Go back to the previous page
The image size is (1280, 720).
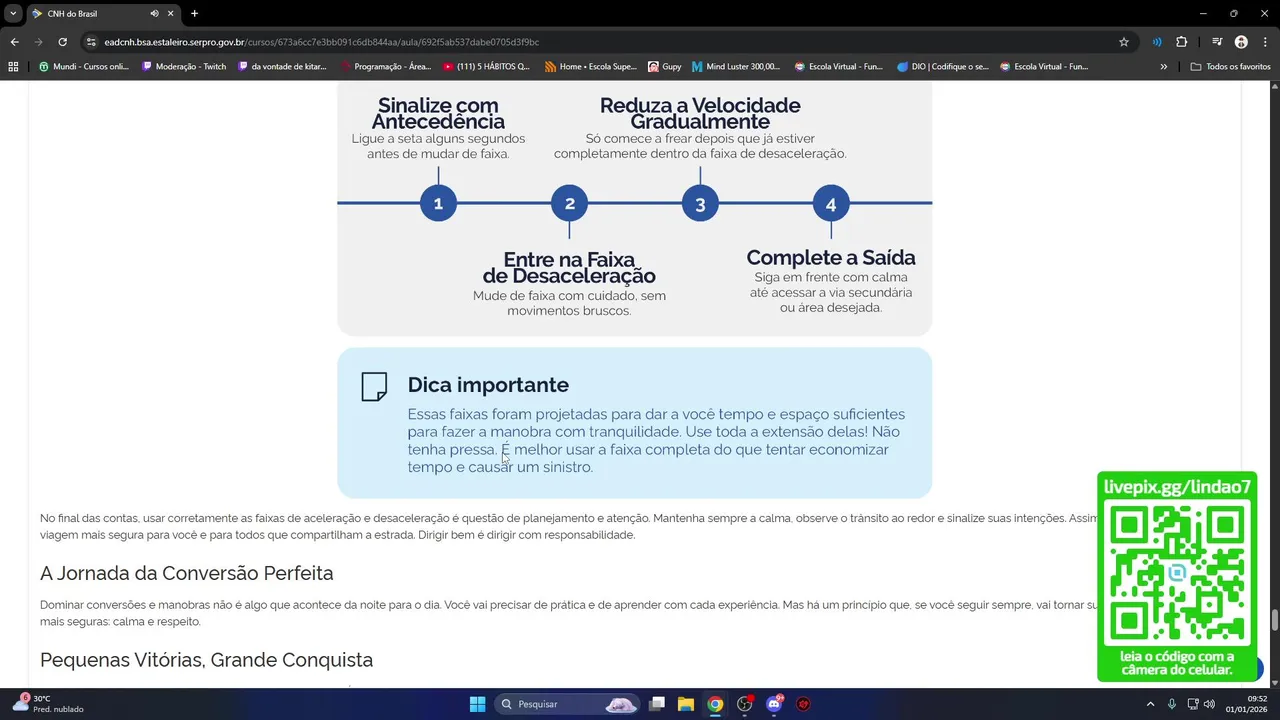[14, 42]
